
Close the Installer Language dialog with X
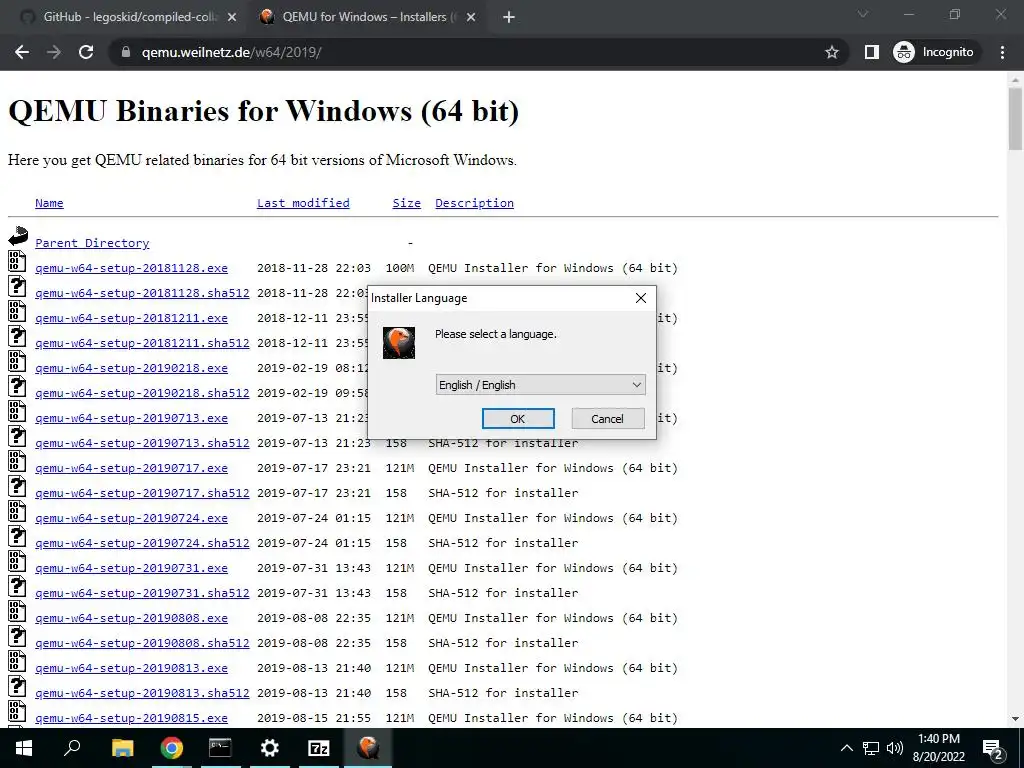[x=641, y=298]
